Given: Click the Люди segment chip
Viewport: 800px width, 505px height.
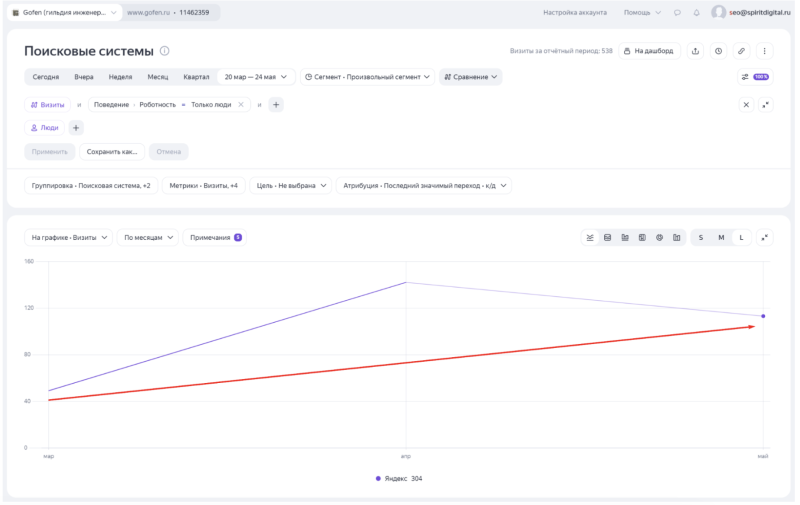Looking at the screenshot, I should 44,128.
